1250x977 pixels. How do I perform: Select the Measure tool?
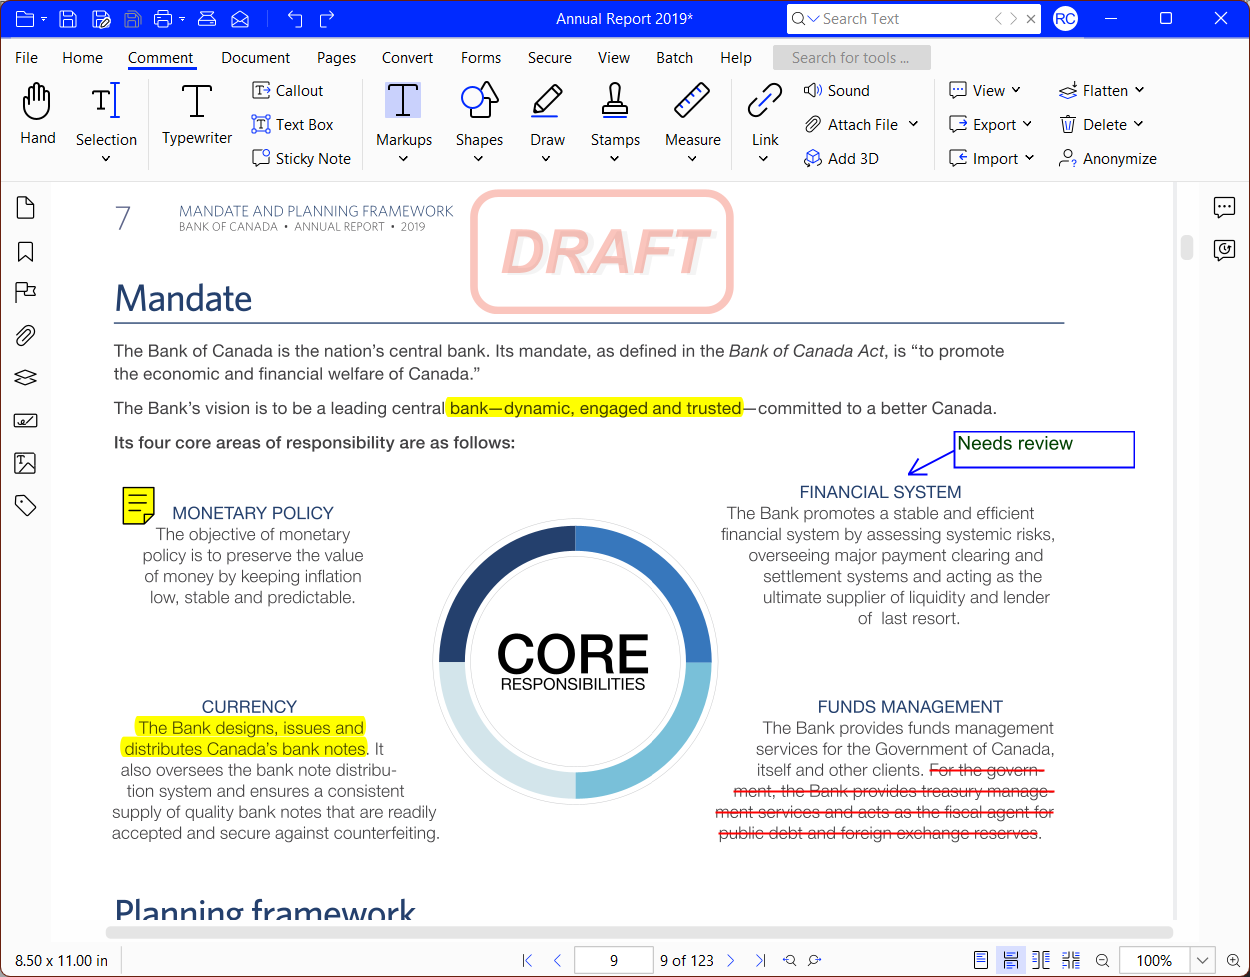click(692, 110)
